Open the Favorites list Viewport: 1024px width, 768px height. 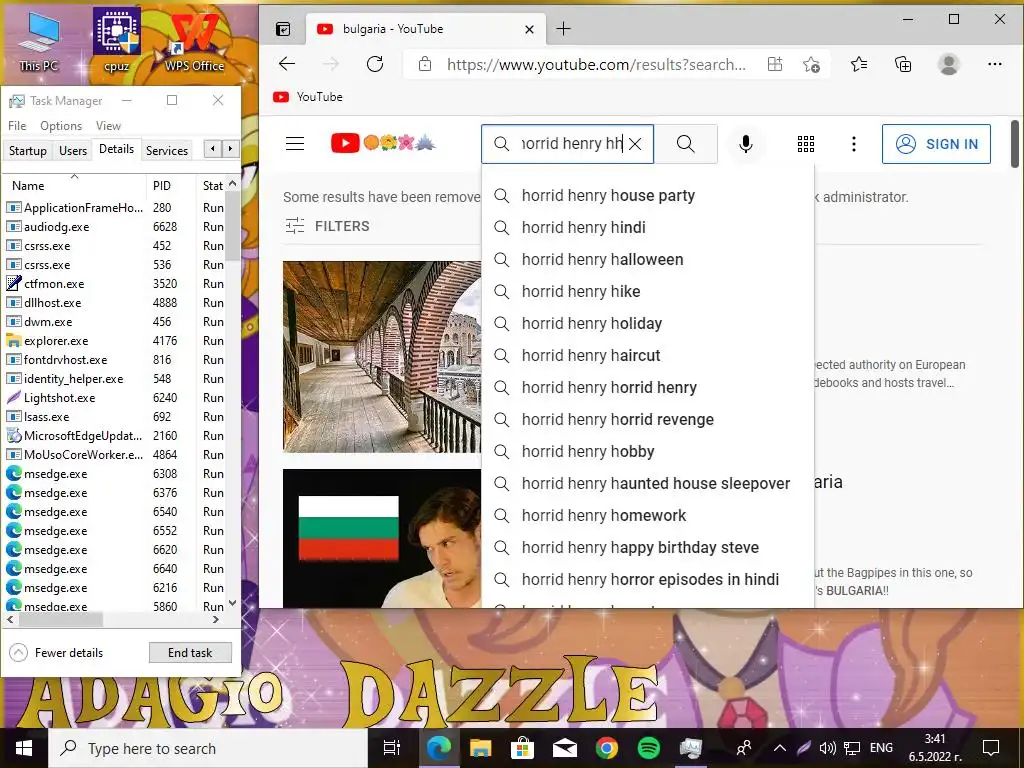click(x=859, y=64)
